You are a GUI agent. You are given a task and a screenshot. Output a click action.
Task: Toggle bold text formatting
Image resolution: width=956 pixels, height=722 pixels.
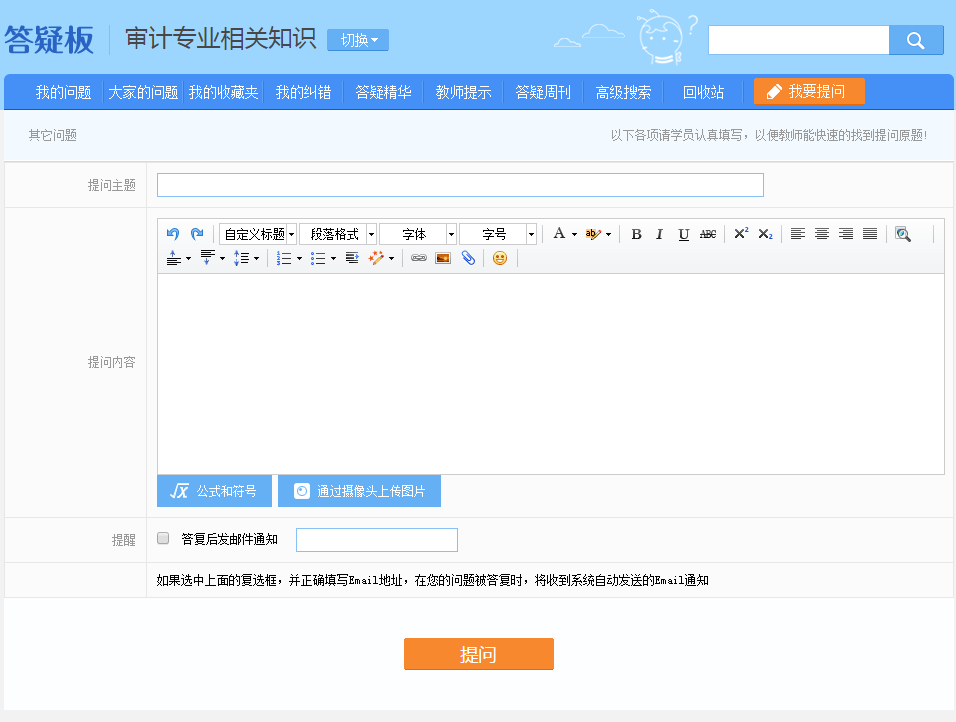pos(636,234)
